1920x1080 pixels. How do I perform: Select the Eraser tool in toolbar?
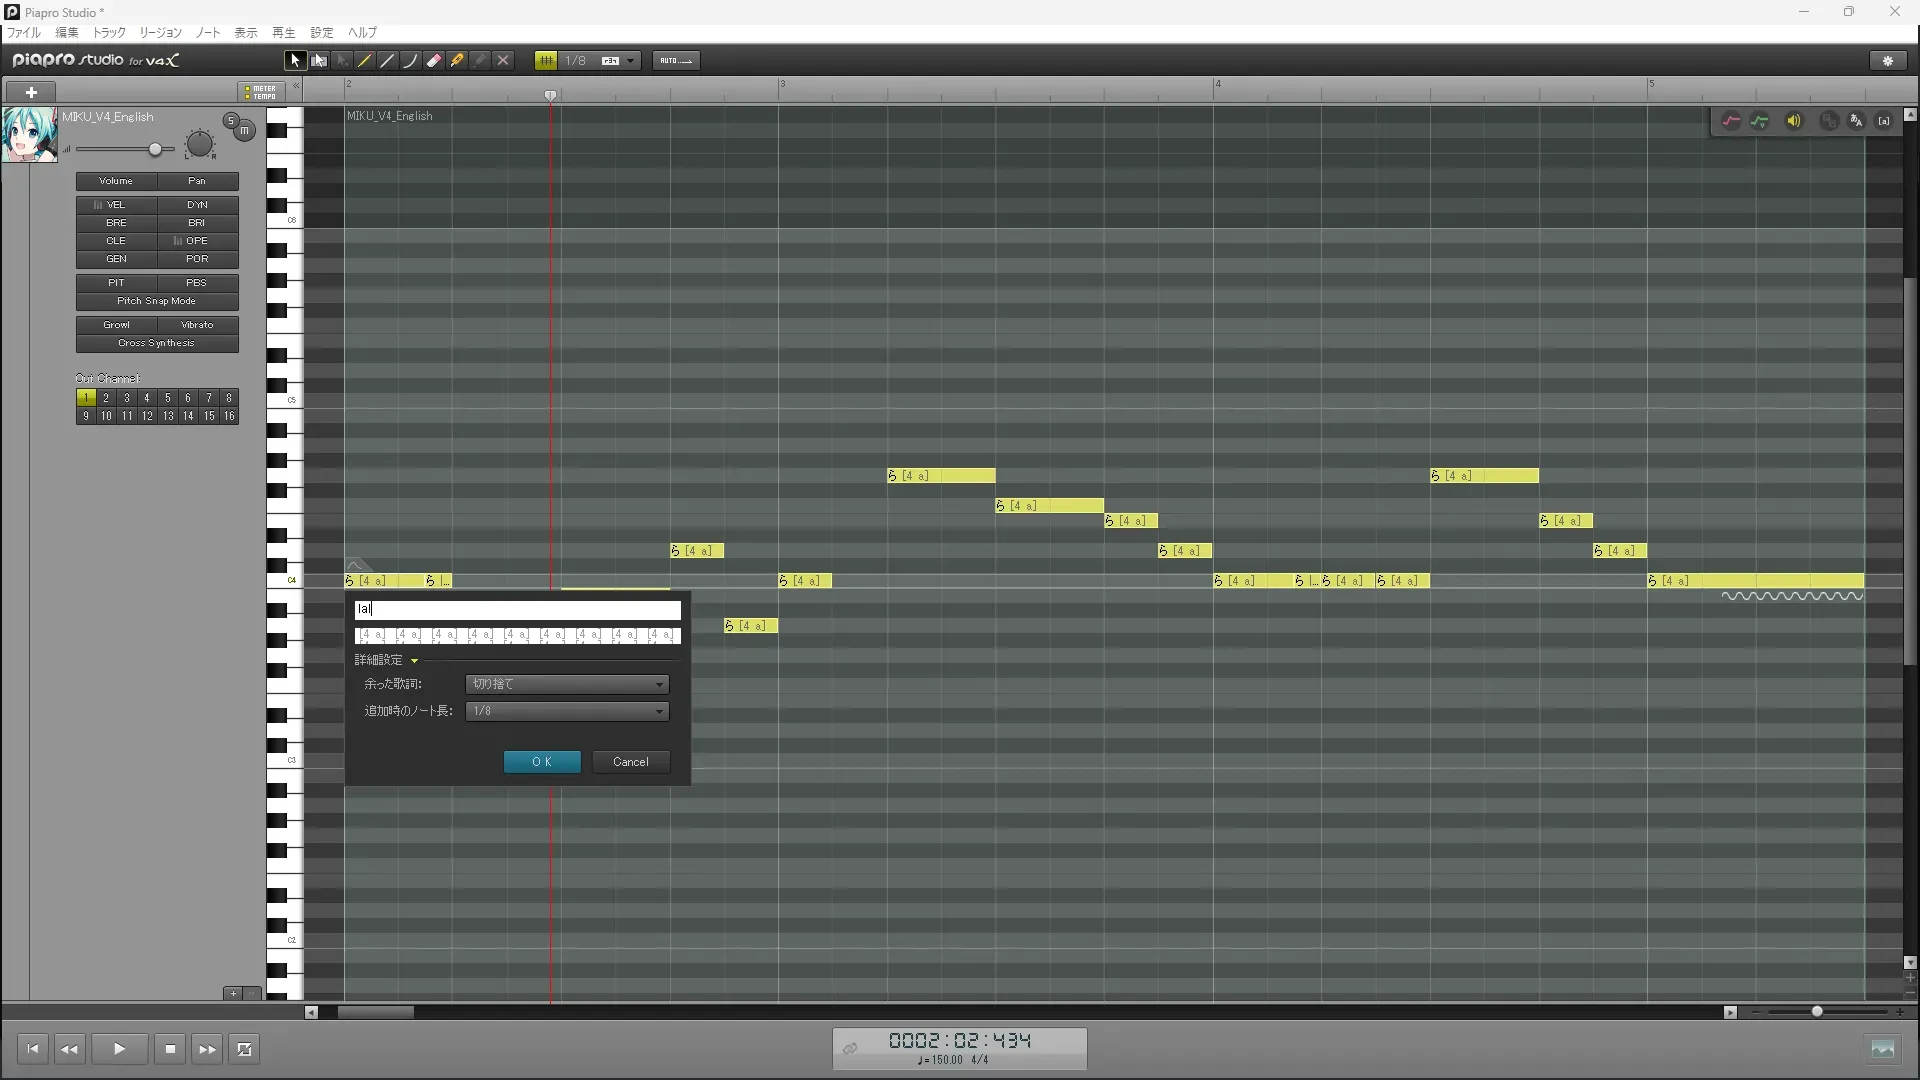[434, 61]
